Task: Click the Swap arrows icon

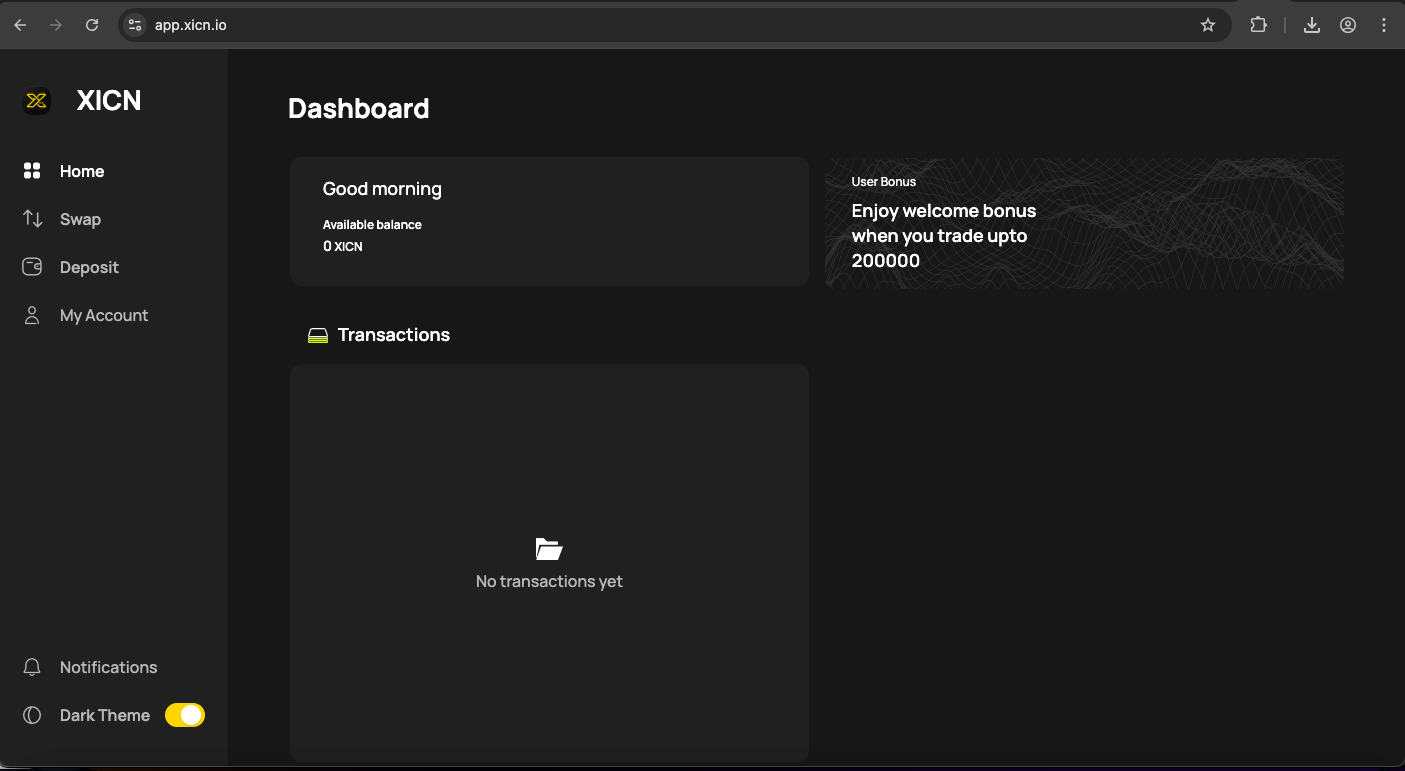Action: [32, 219]
